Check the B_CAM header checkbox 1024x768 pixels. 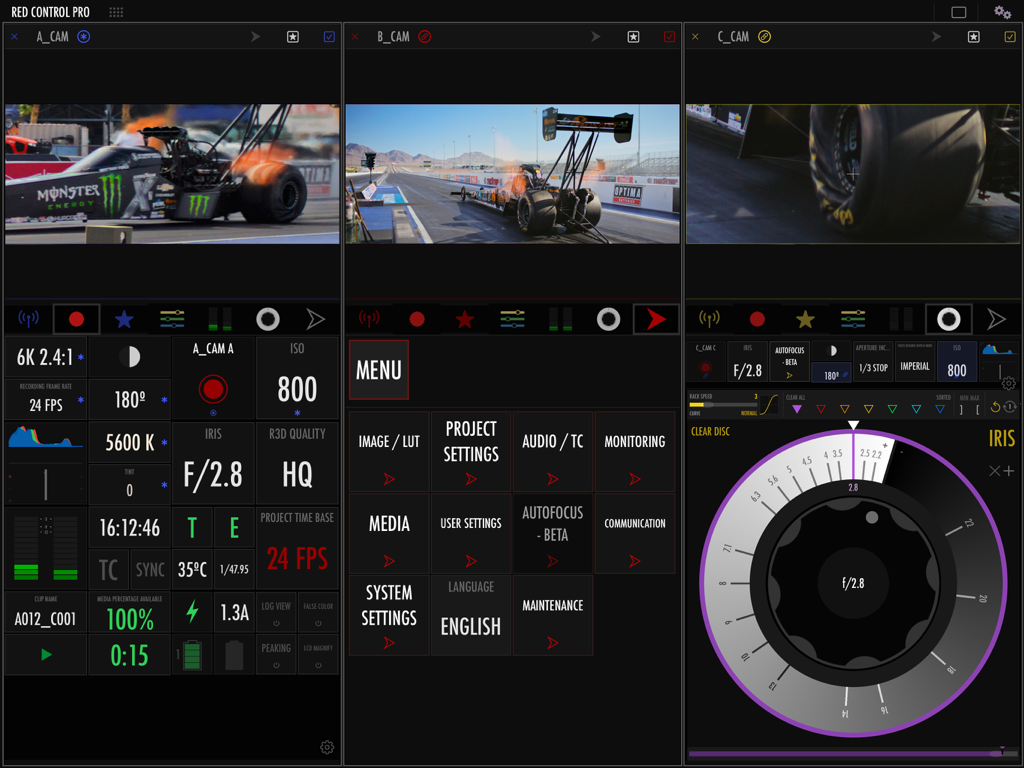(670, 36)
